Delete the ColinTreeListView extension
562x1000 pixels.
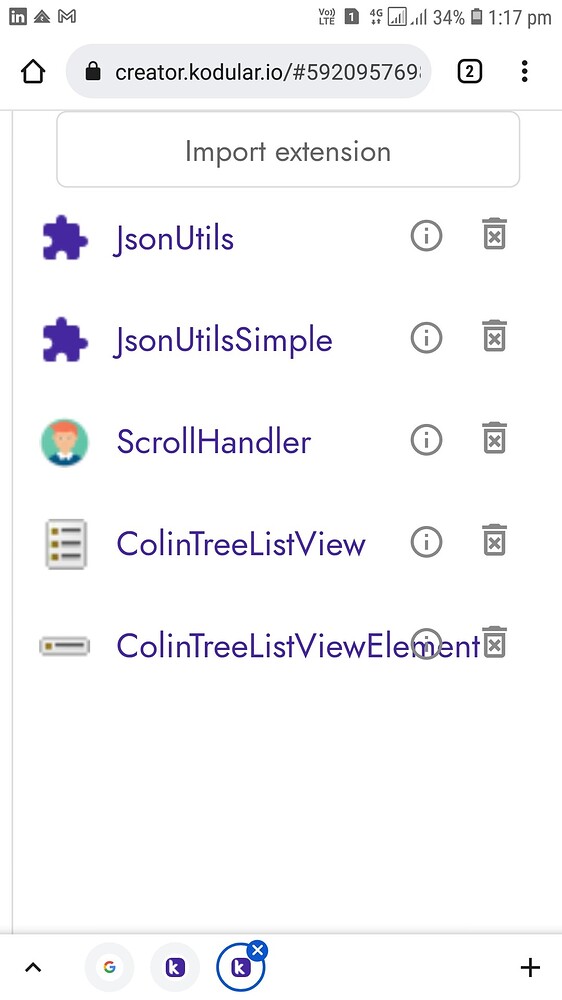(494, 540)
